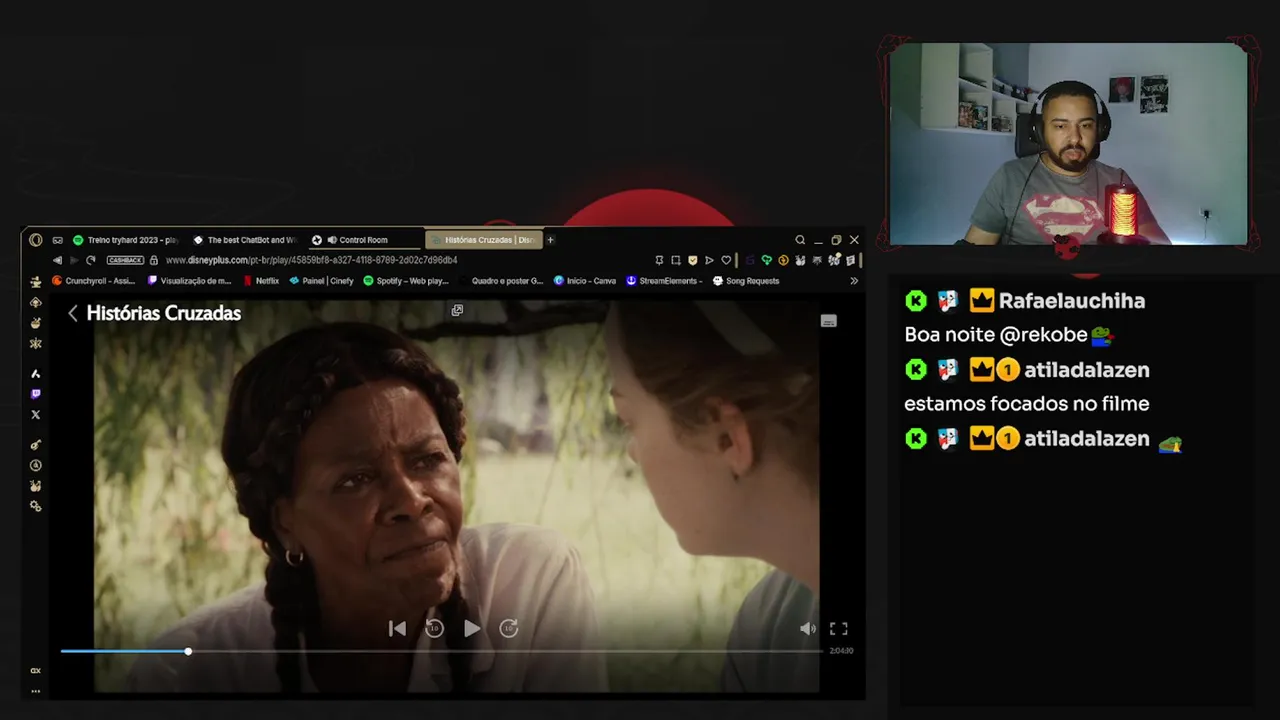Open the workspaces icon beside Opera logo

pos(58,240)
